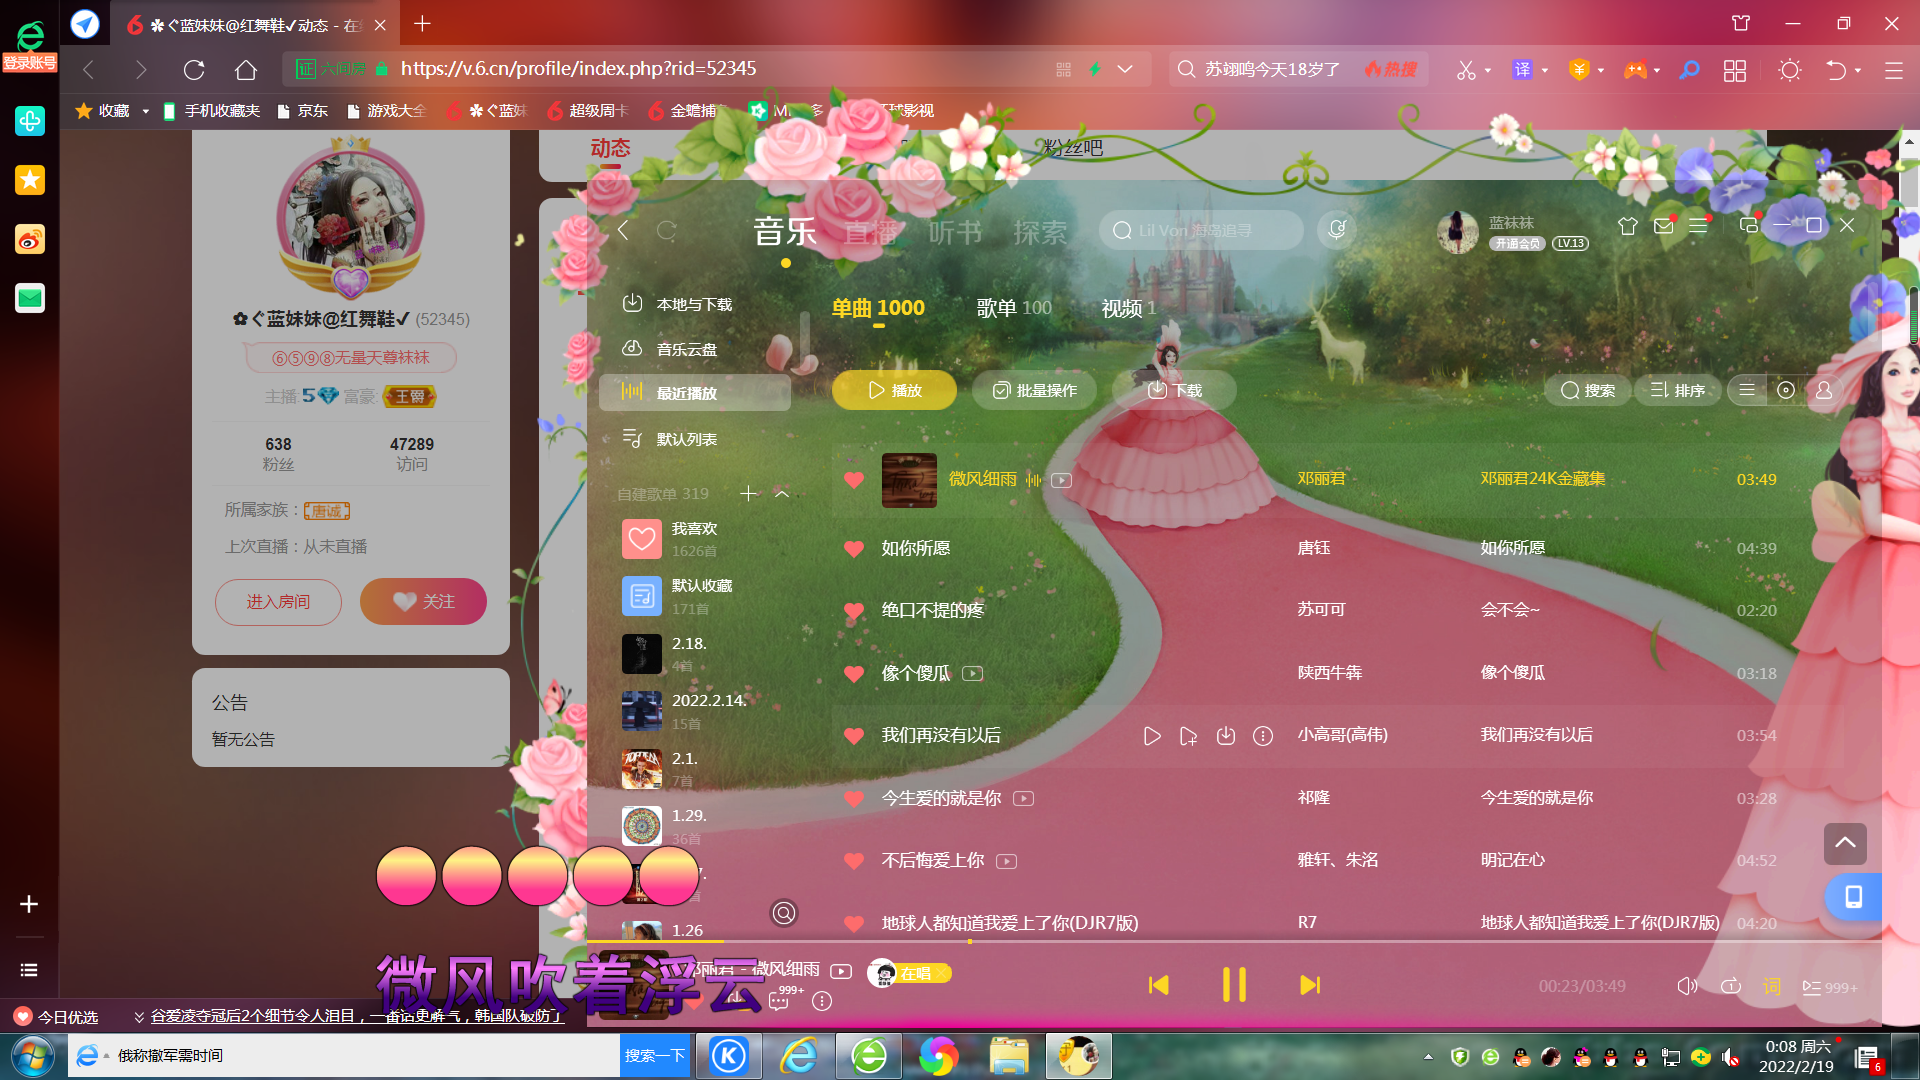Open more options for 我们再没有以后
This screenshot has width=1920, height=1080.
click(x=1263, y=736)
